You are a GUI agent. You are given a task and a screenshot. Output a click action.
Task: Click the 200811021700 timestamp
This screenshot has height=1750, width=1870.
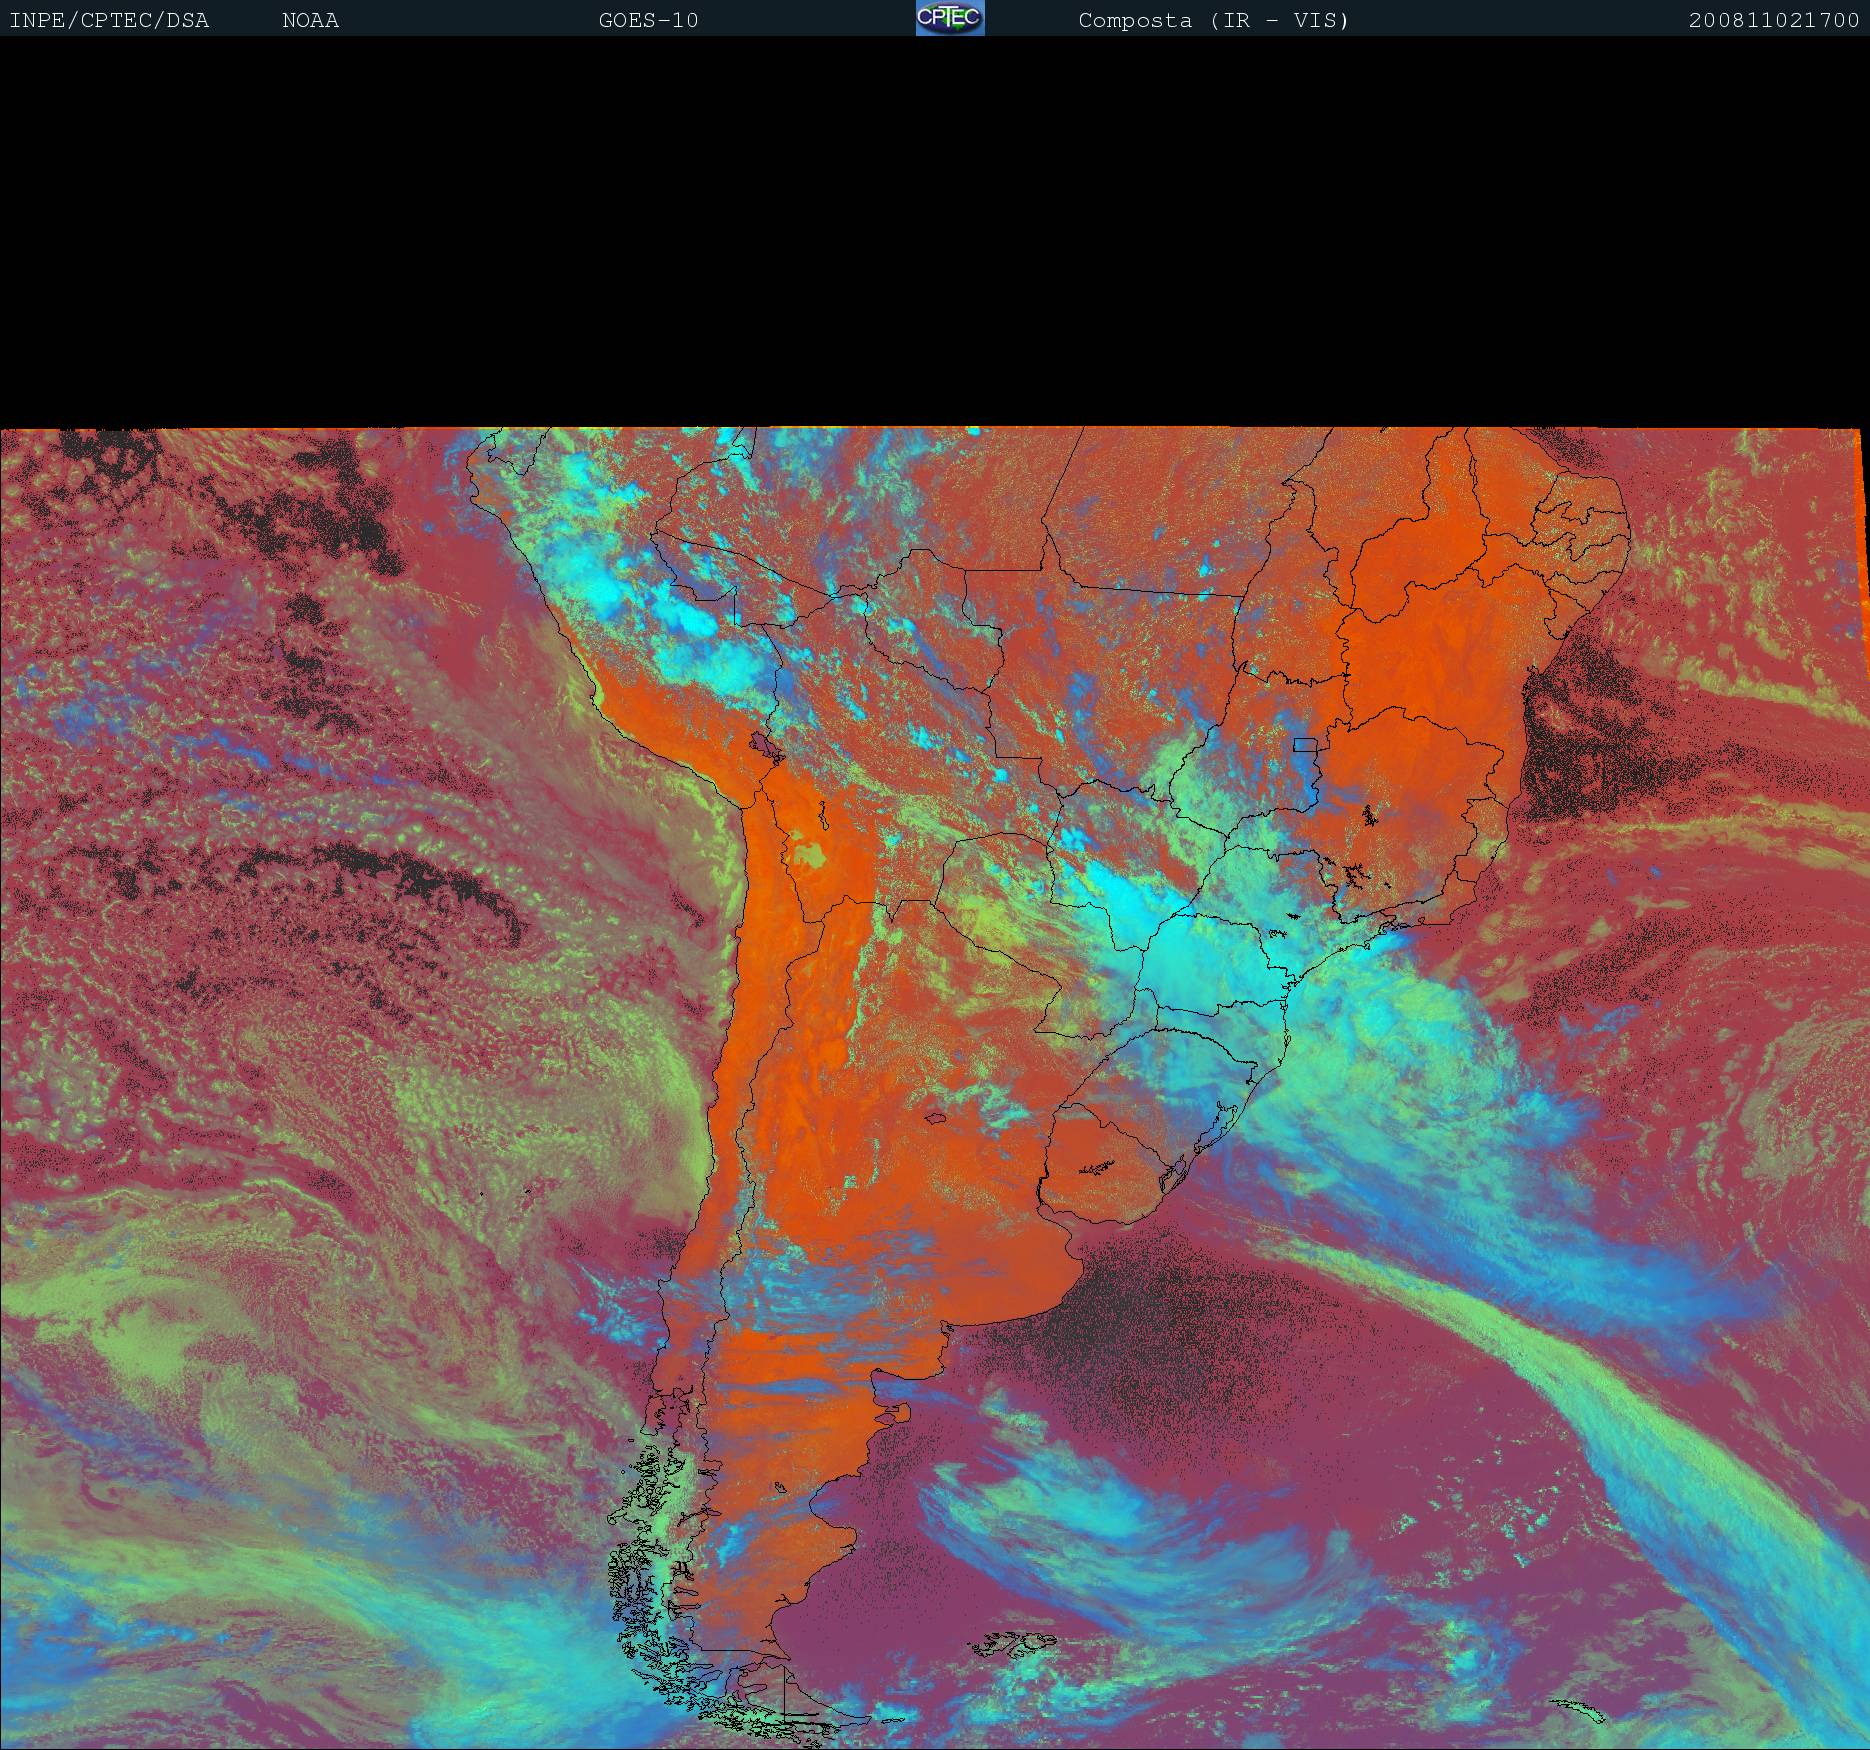[1773, 20]
